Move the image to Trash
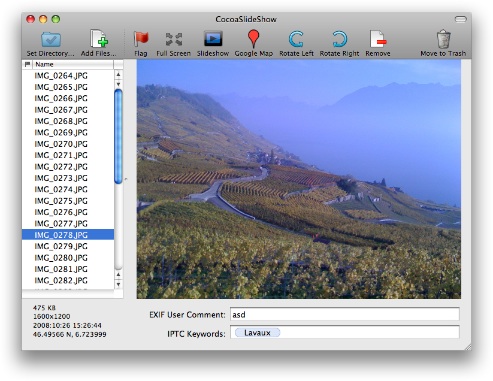493x381 pixels. click(x=443, y=39)
